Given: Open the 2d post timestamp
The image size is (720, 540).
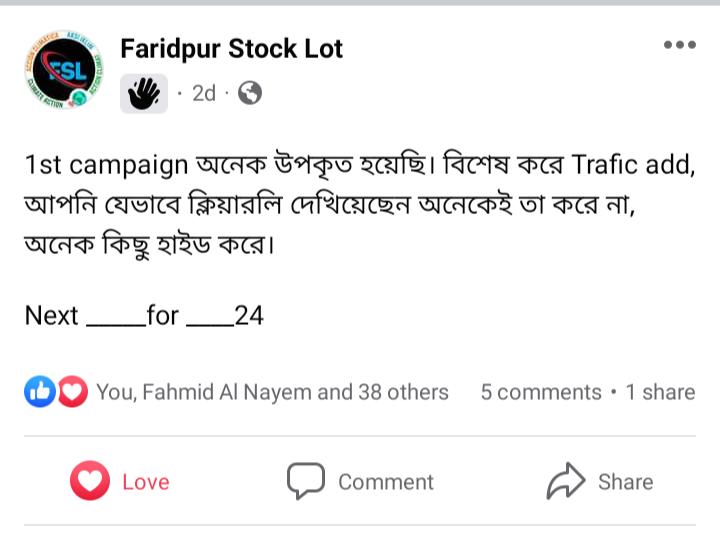Looking at the screenshot, I should (x=203, y=93).
